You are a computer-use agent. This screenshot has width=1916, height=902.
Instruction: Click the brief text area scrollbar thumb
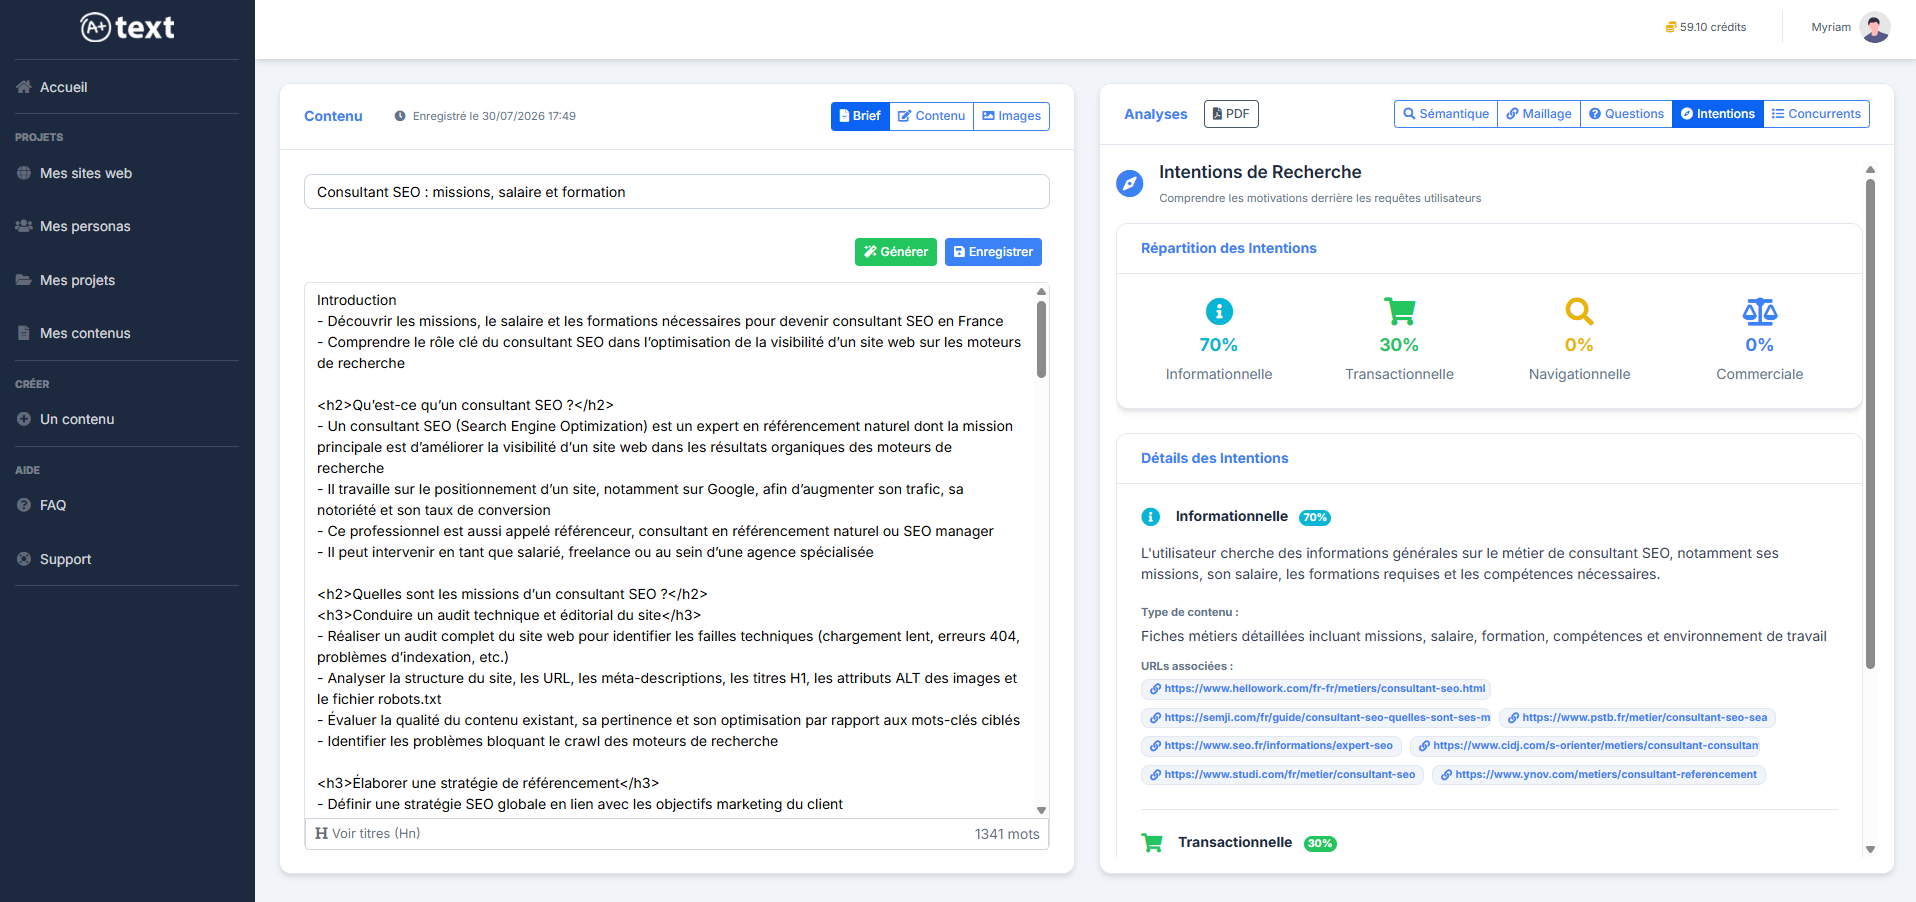tap(1041, 339)
